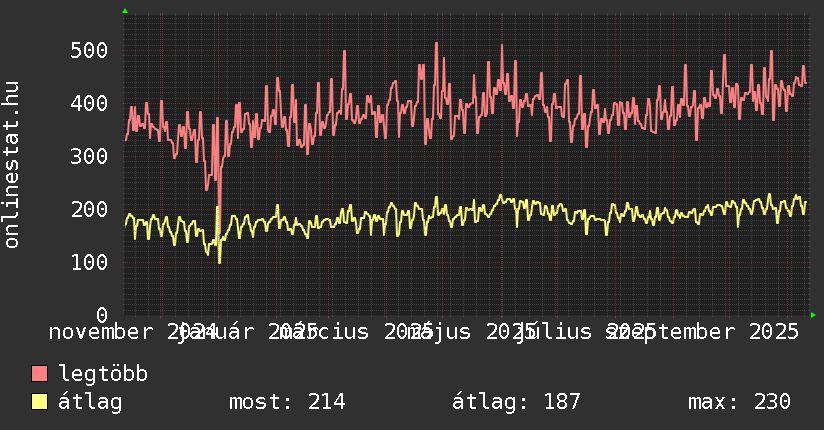Click the red legtöbb legend swatch

click(x=39, y=374)
